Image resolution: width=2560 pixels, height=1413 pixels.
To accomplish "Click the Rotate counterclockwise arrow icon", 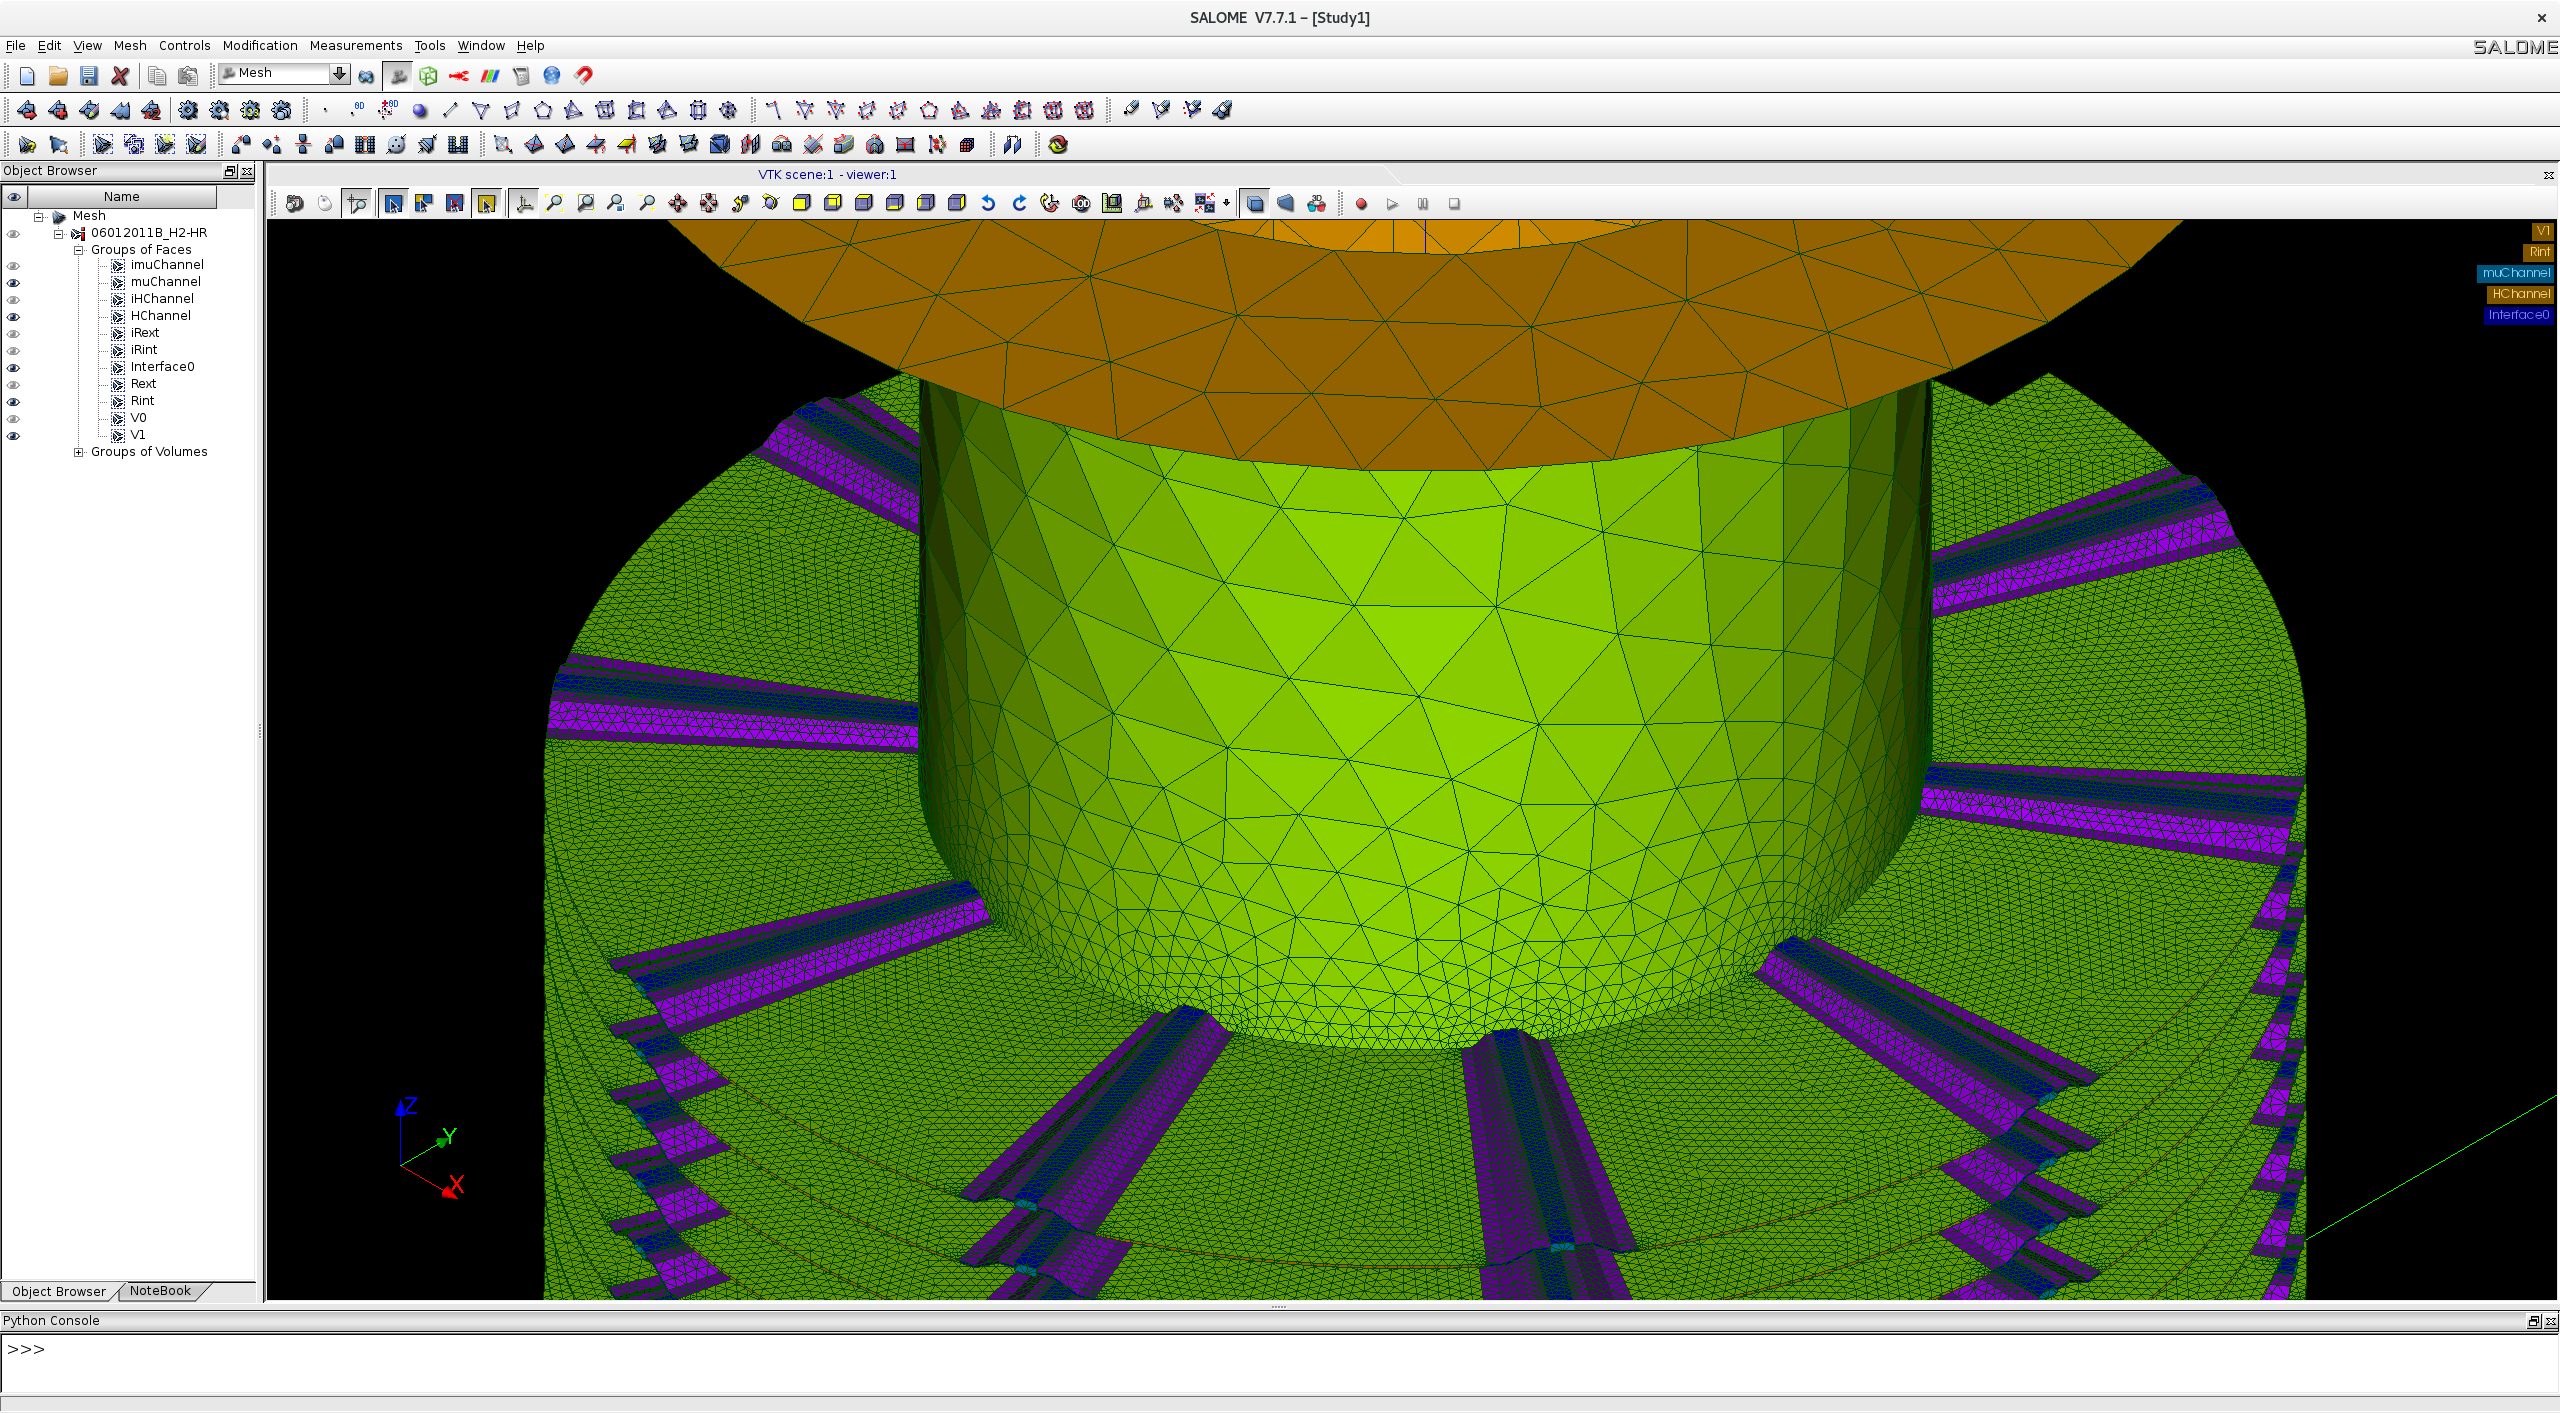I will (x=988, y=204).
